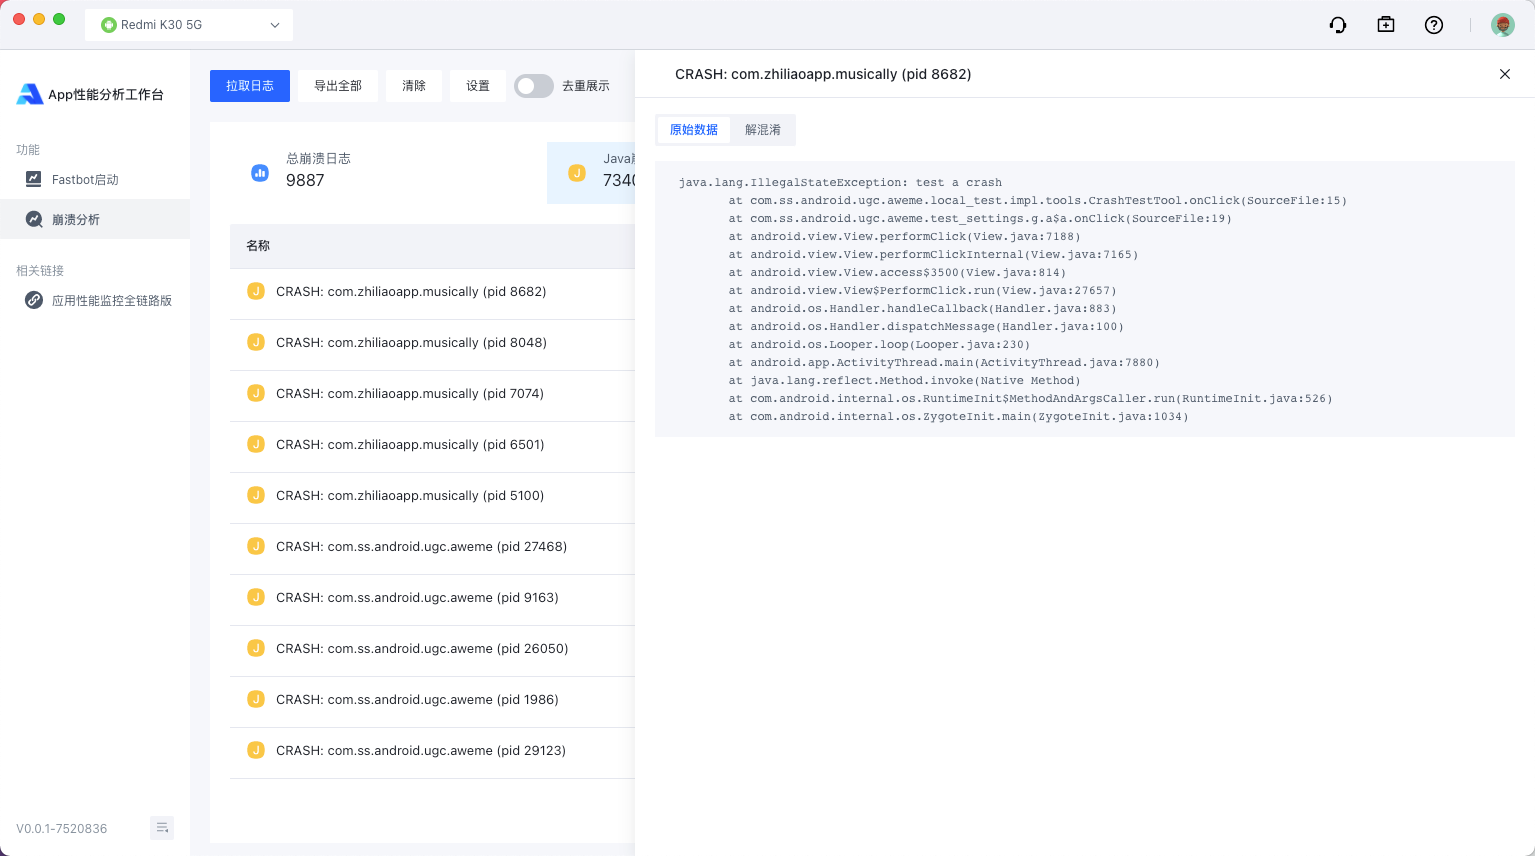1535x856 pixels.
Task: Click the J icon of crash pid 6501
Action: click(256, 444)
